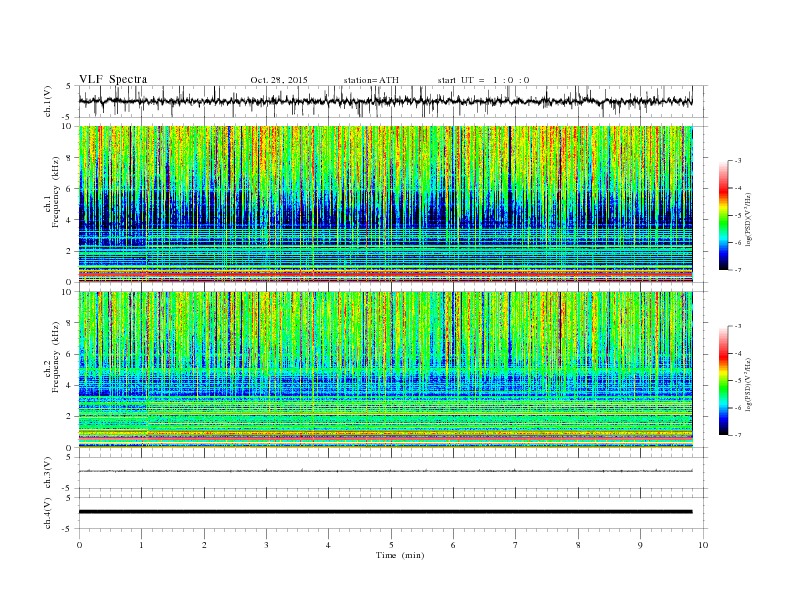This screenshot has height=612, width=792.
Task: Click the "station=ATH" header label
Action: (x=371, y=80)
